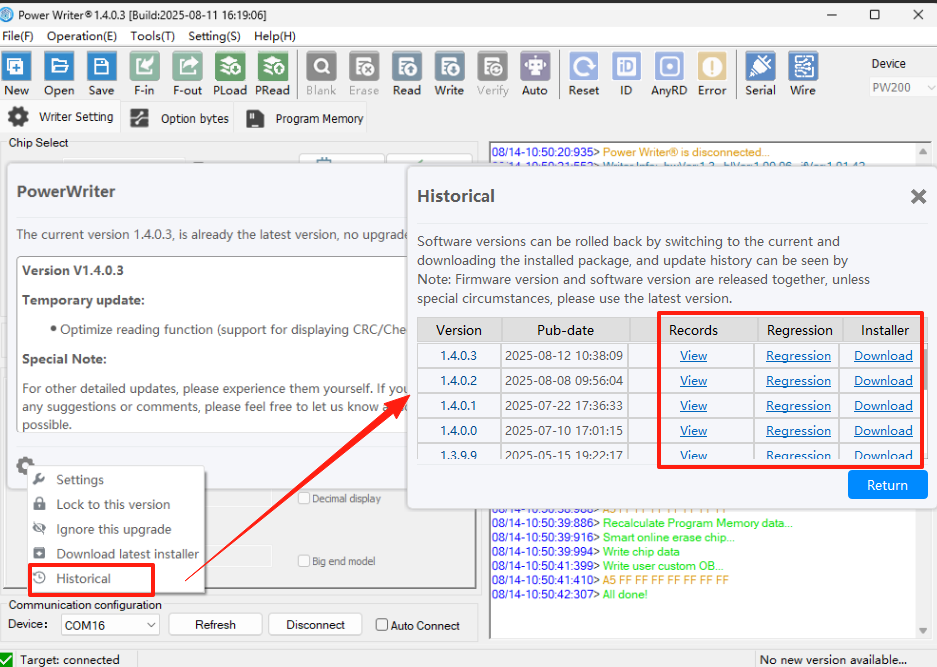Download installer for version 1.4.0.0

(883, 431)
